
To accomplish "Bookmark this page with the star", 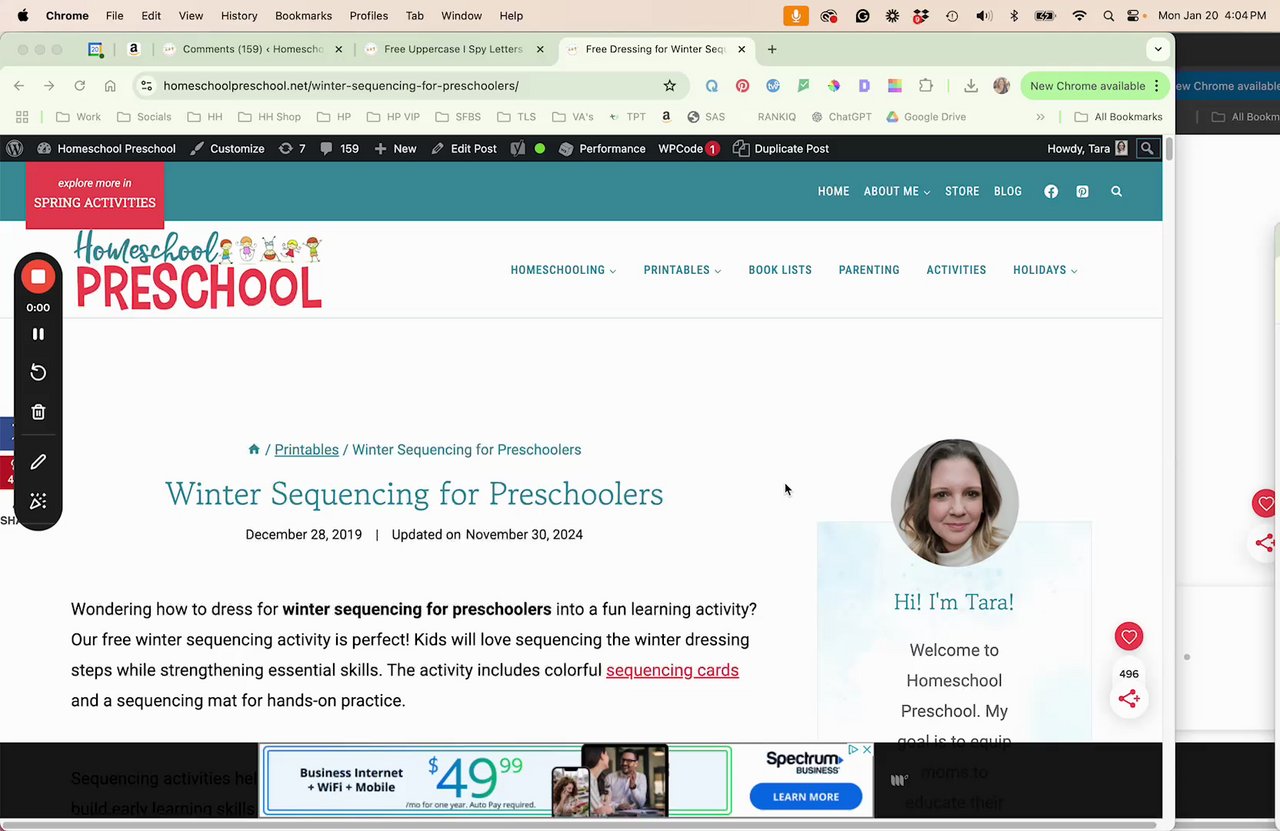I will (x=670, y=86).
